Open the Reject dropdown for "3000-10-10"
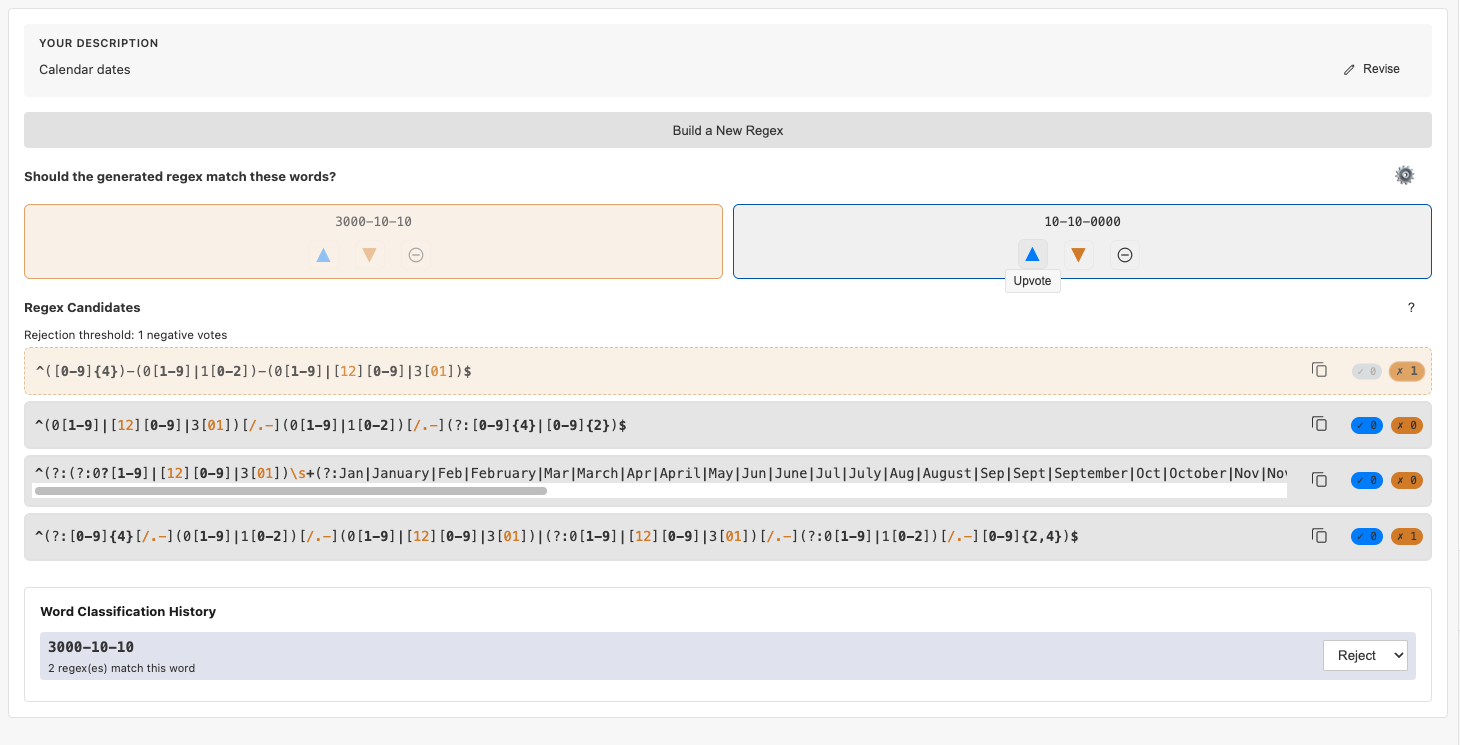The width and height of the screenshot is (1460, 745). 1365,655
